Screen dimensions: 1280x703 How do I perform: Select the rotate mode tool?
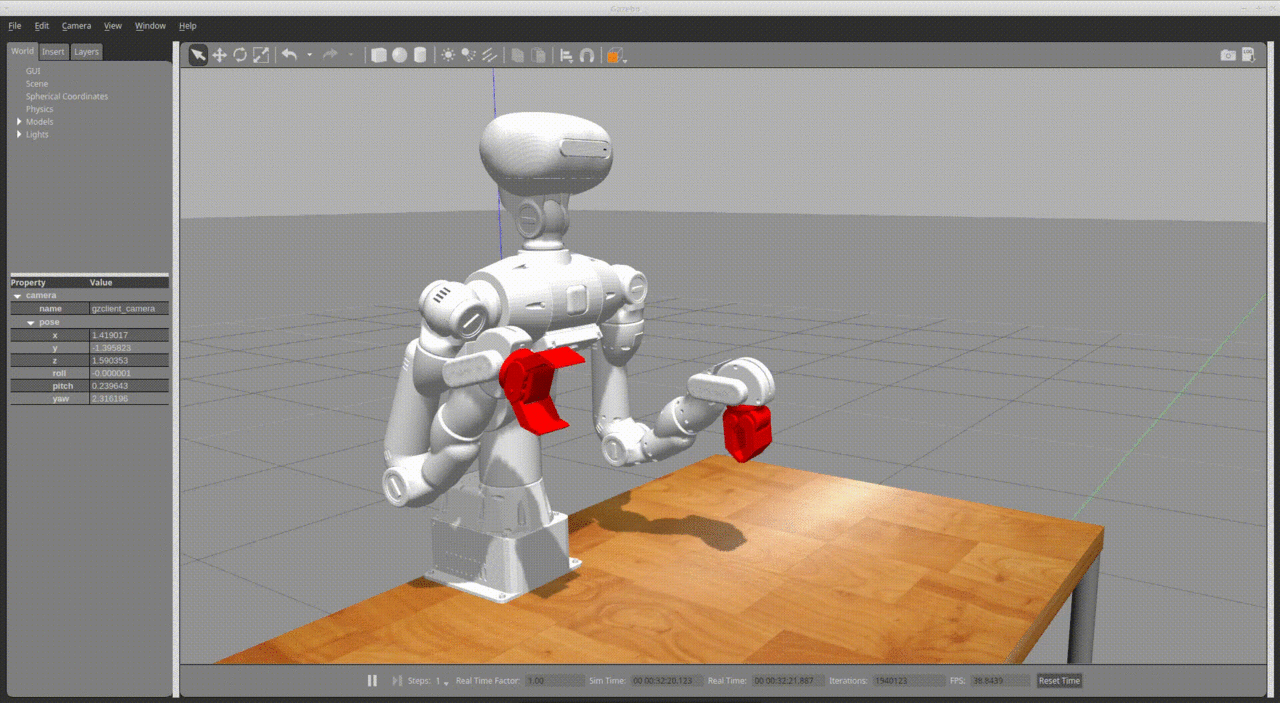click(x=240, y=56)
